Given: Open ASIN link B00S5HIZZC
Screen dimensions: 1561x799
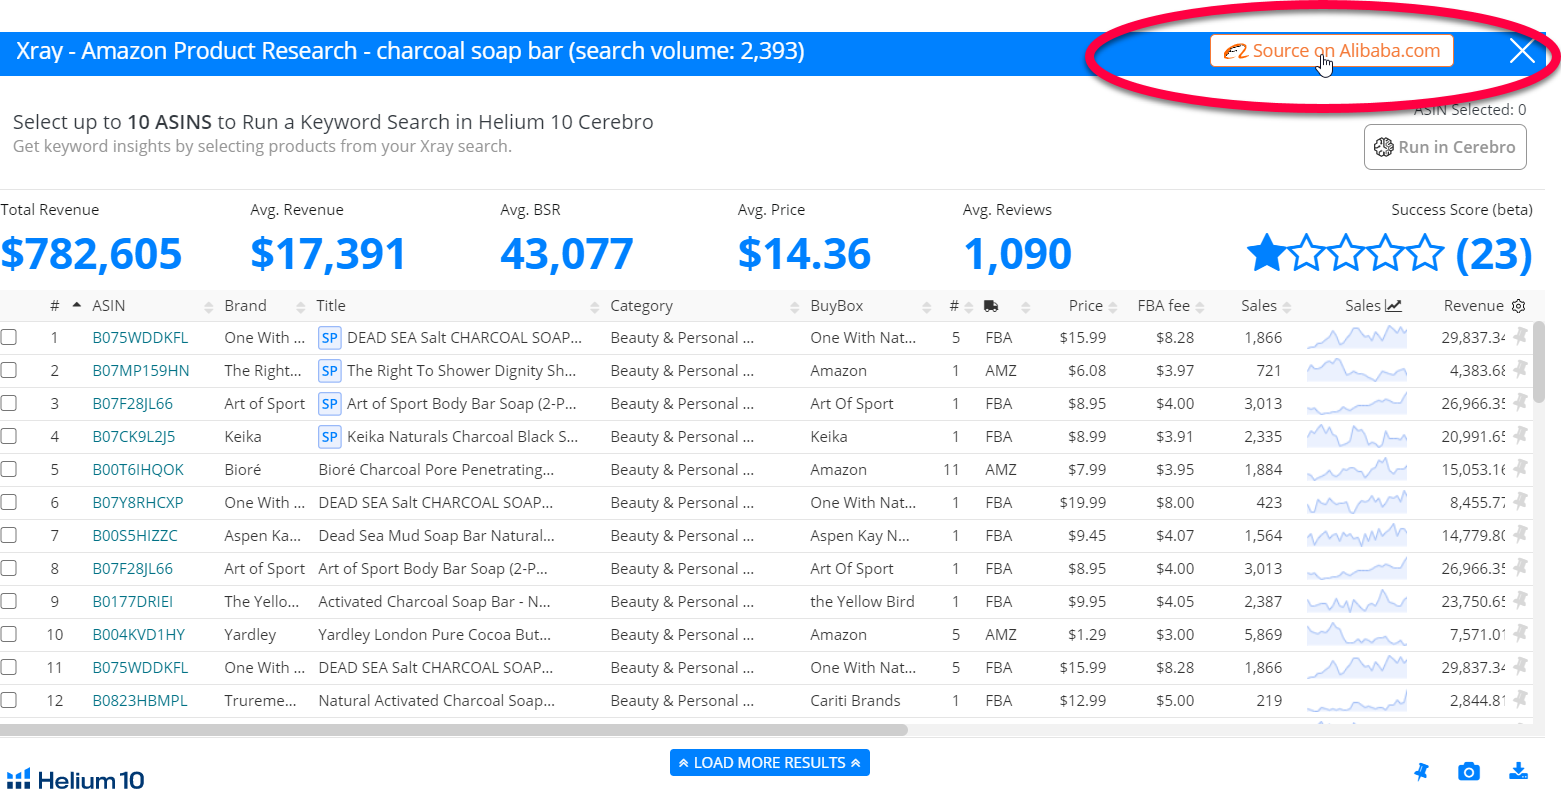Looking at the screenshot, I should (135, 536).
